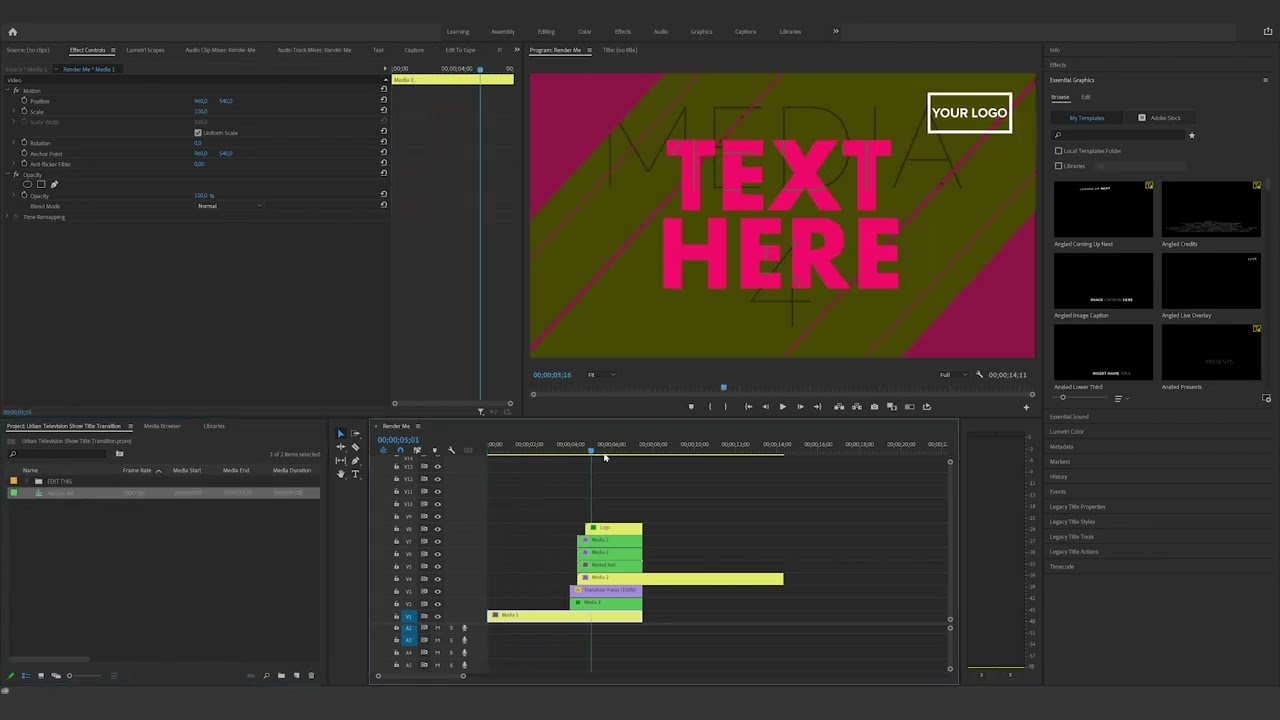This screenshot has height=720, width=1280.
Task: Reset the Position parameter
Action: (x=384, y=101)
